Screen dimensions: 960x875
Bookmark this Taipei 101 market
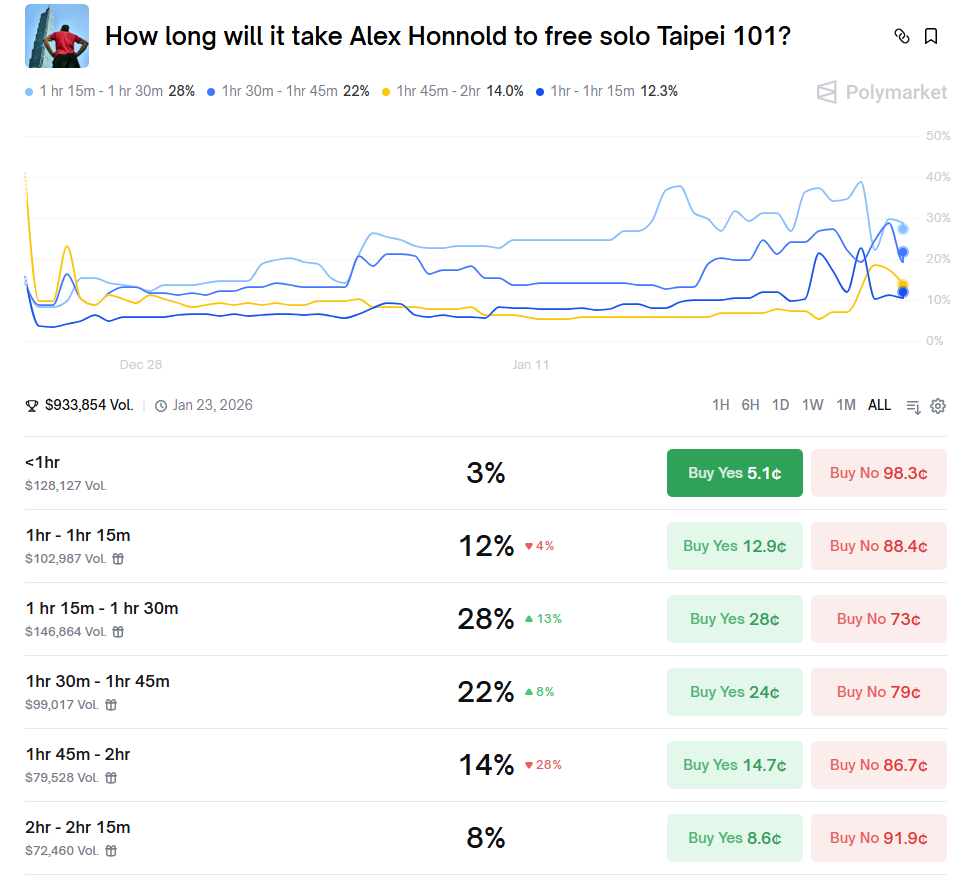pyautogui.click(x=931, y=37)
